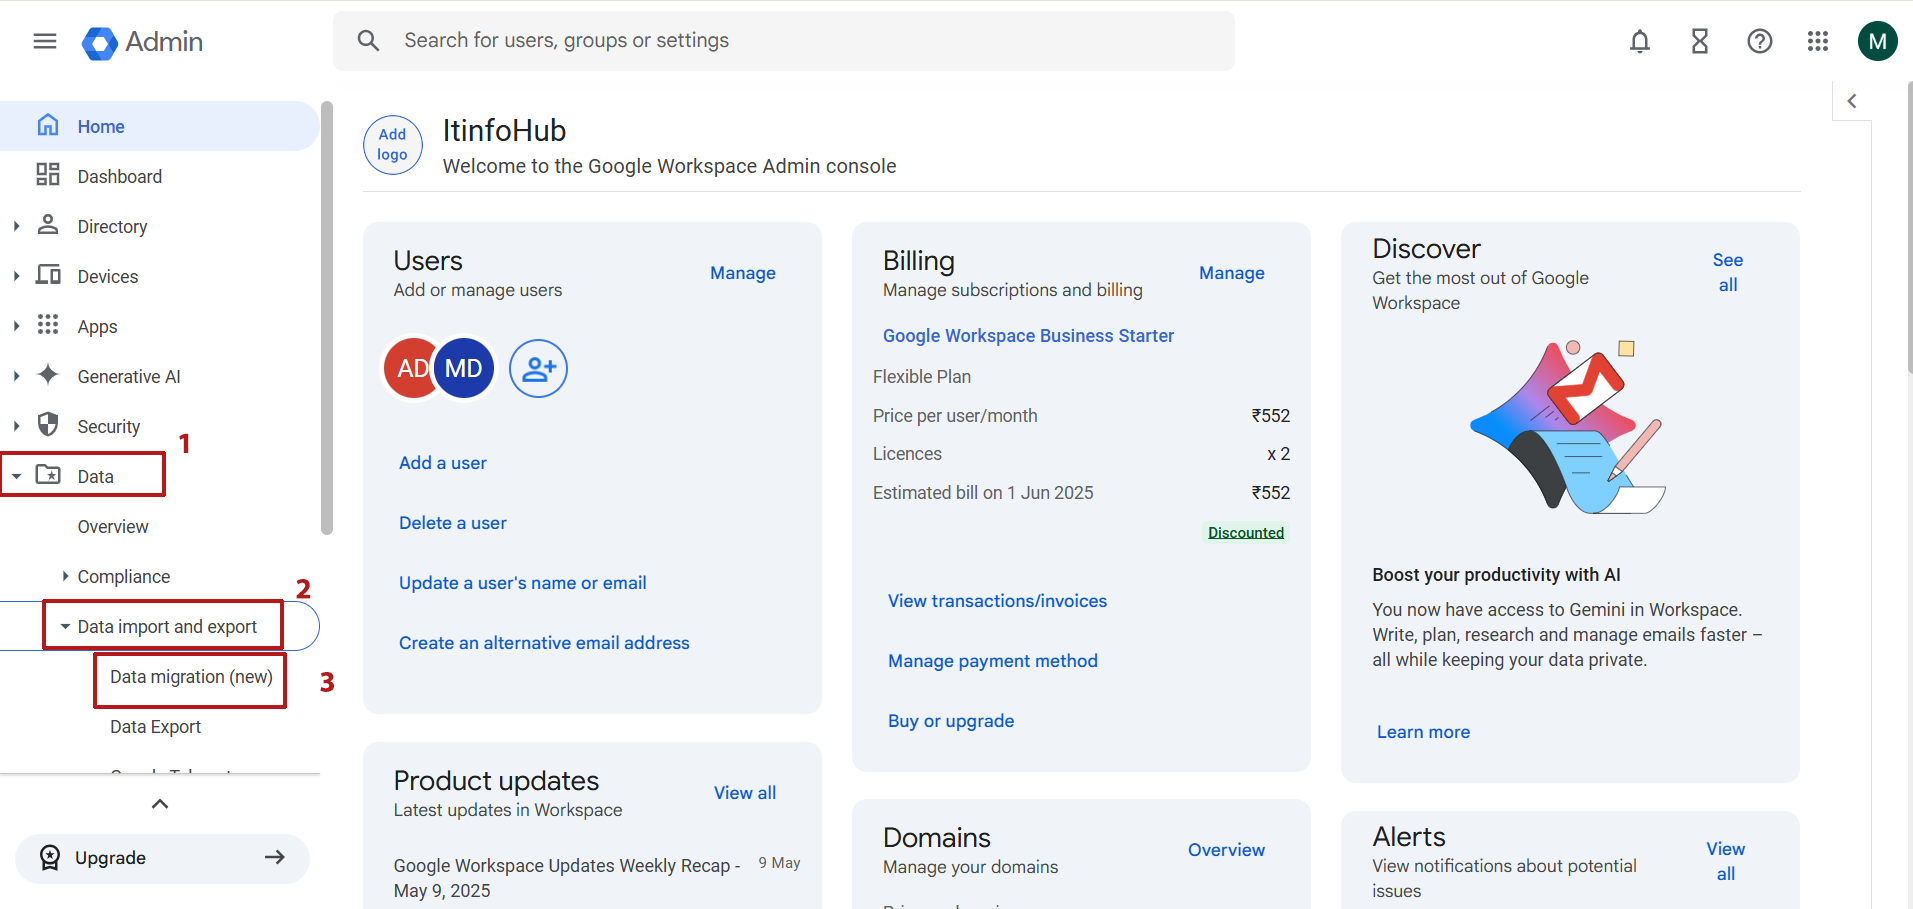Click the add user icon button
Image resolution: width=1913 pixels, height=909 pixels.
539,368
